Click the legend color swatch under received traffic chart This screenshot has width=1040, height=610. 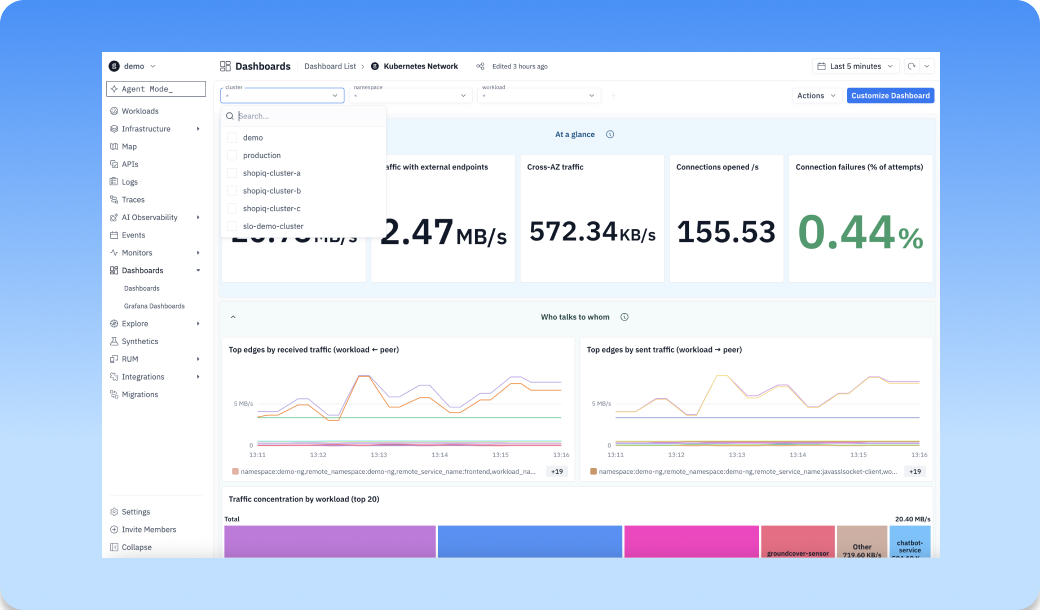[x=235, y=471]
